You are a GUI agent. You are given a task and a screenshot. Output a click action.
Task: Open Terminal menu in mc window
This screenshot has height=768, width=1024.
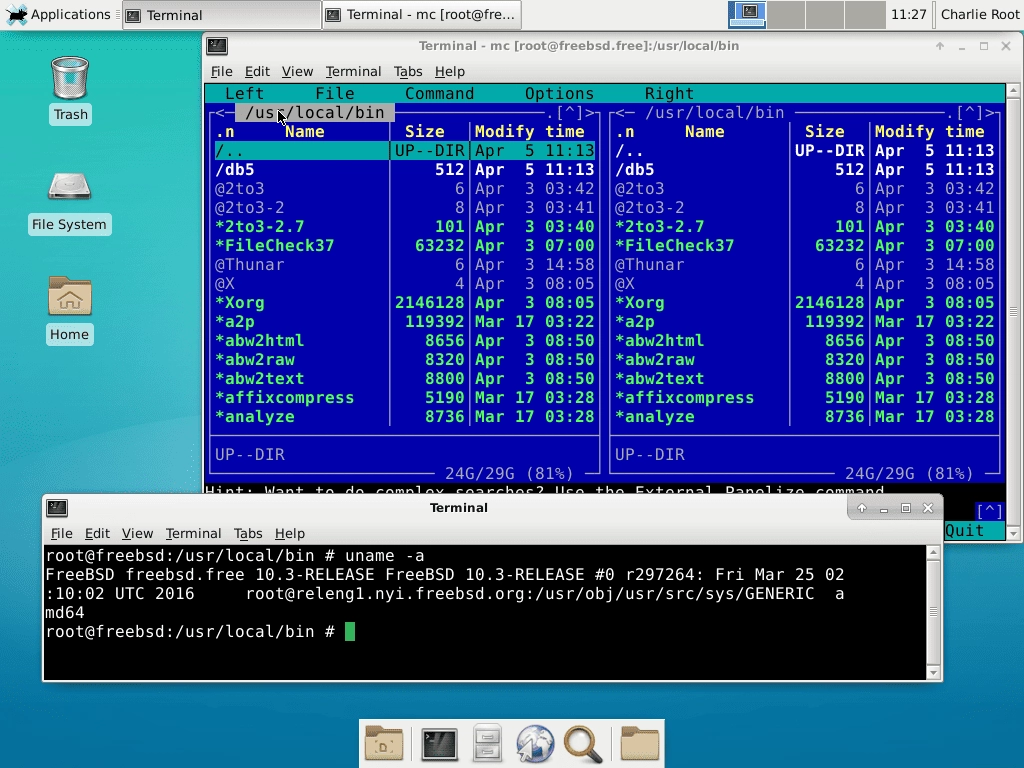point(353,71)
